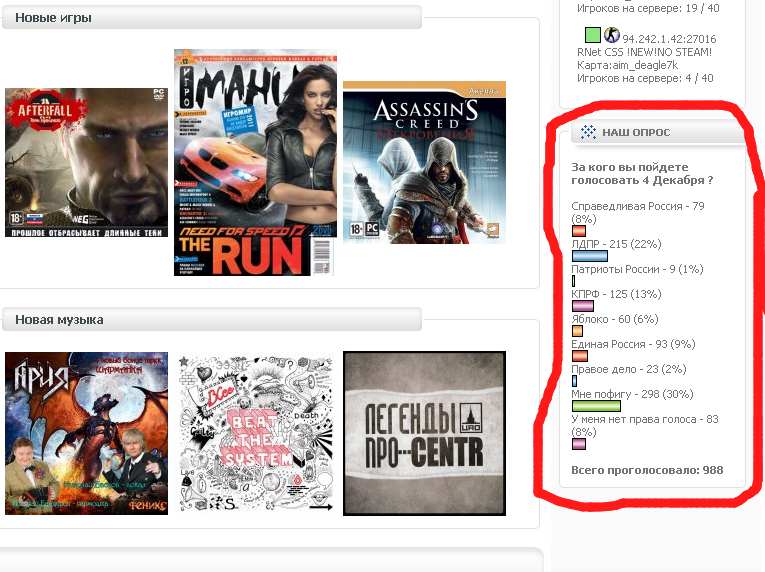Click the red bar under Единая Россия
This screenshot has height=572, width=765.
tap(580, 356)
